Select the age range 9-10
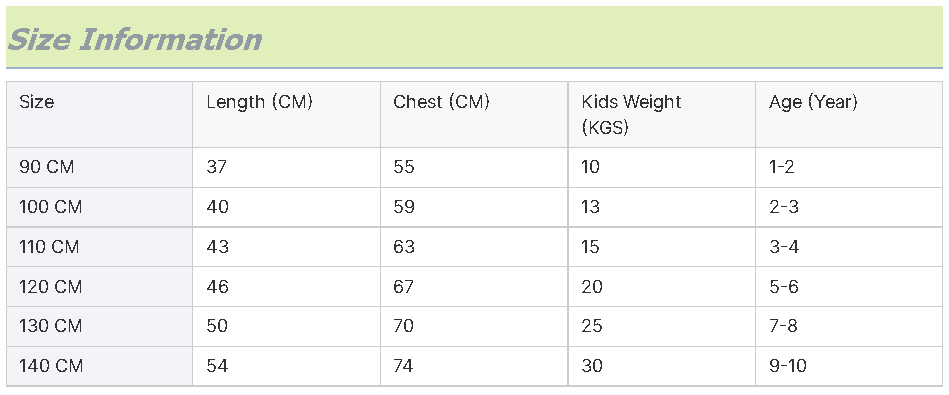The image size is (949, 395). (x=787, y=366)
